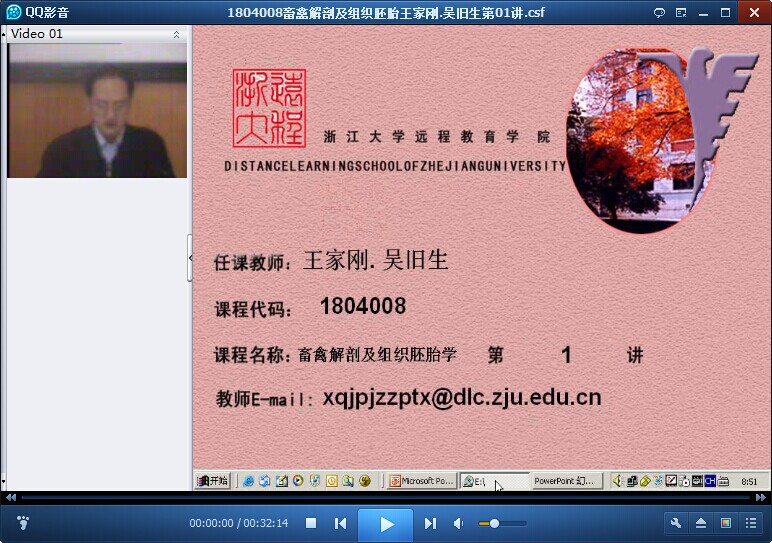Open the QQ影音 main menu logo
This screenshot has width=772, height=543.
(x=13, y=12)
